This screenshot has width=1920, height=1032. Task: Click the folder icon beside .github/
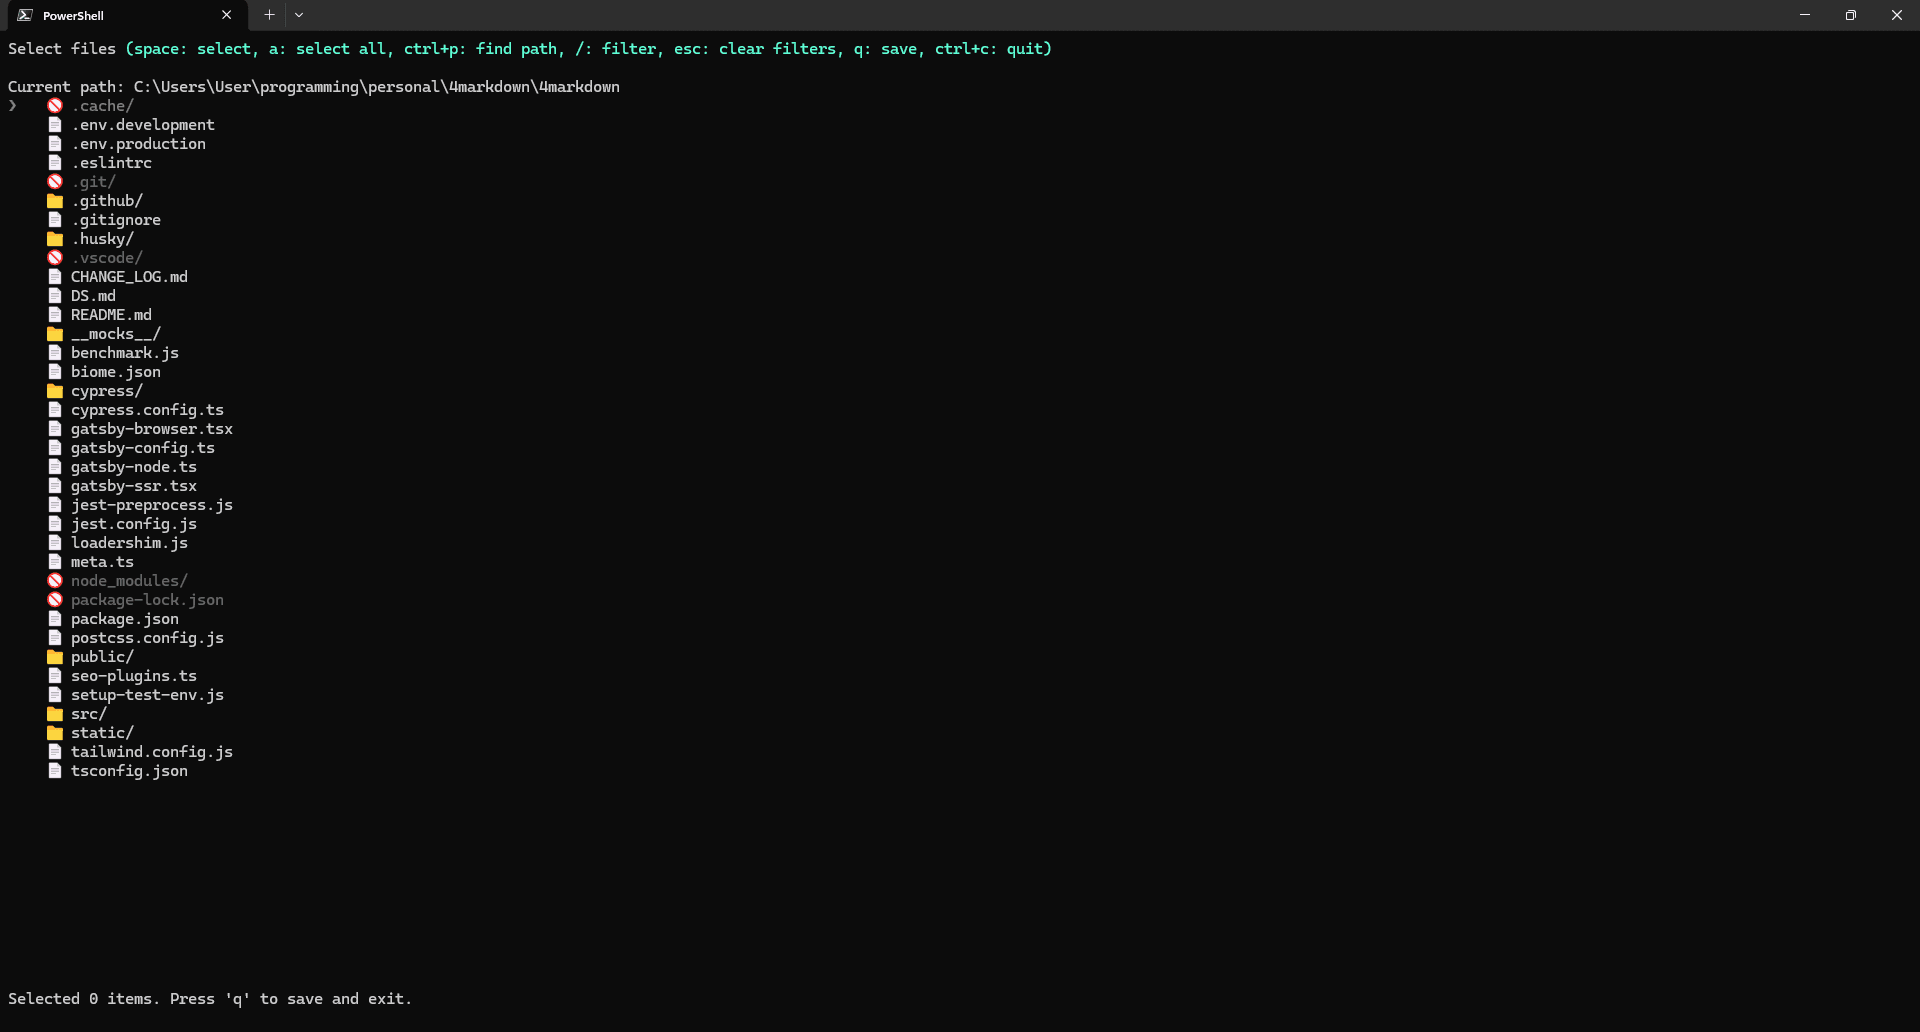[x=55, y=200]
